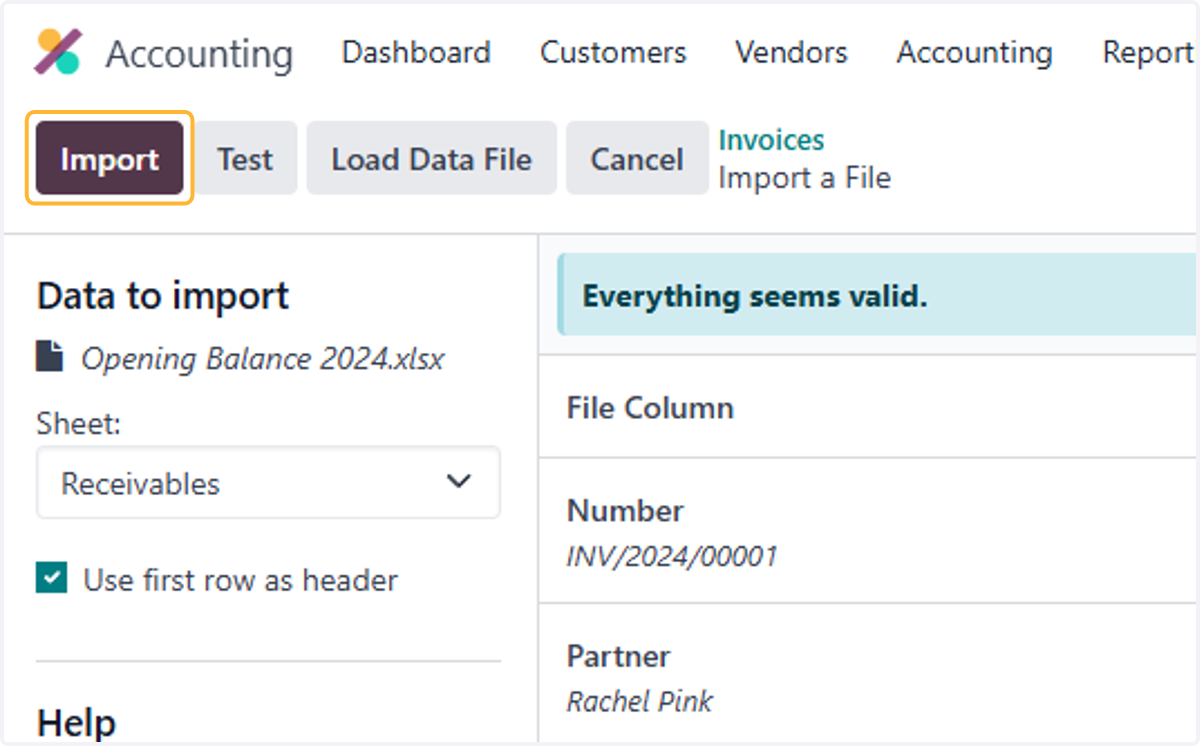Click the File Column header
Image resolution: width=1200 pixels, height=746 pixels.
click(x=650, y=407)
